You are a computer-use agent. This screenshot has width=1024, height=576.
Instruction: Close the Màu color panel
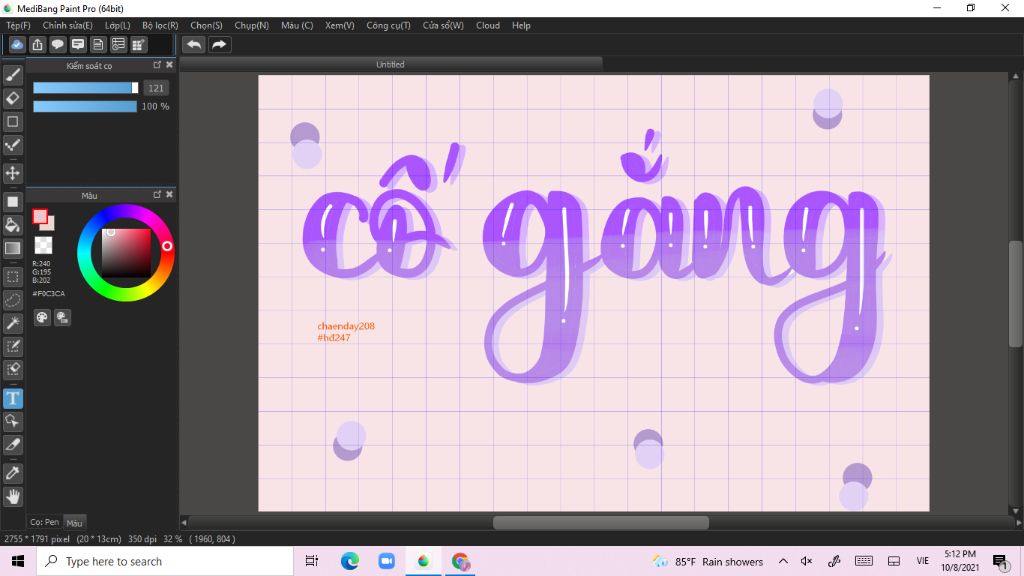click(x=169, y=195)
